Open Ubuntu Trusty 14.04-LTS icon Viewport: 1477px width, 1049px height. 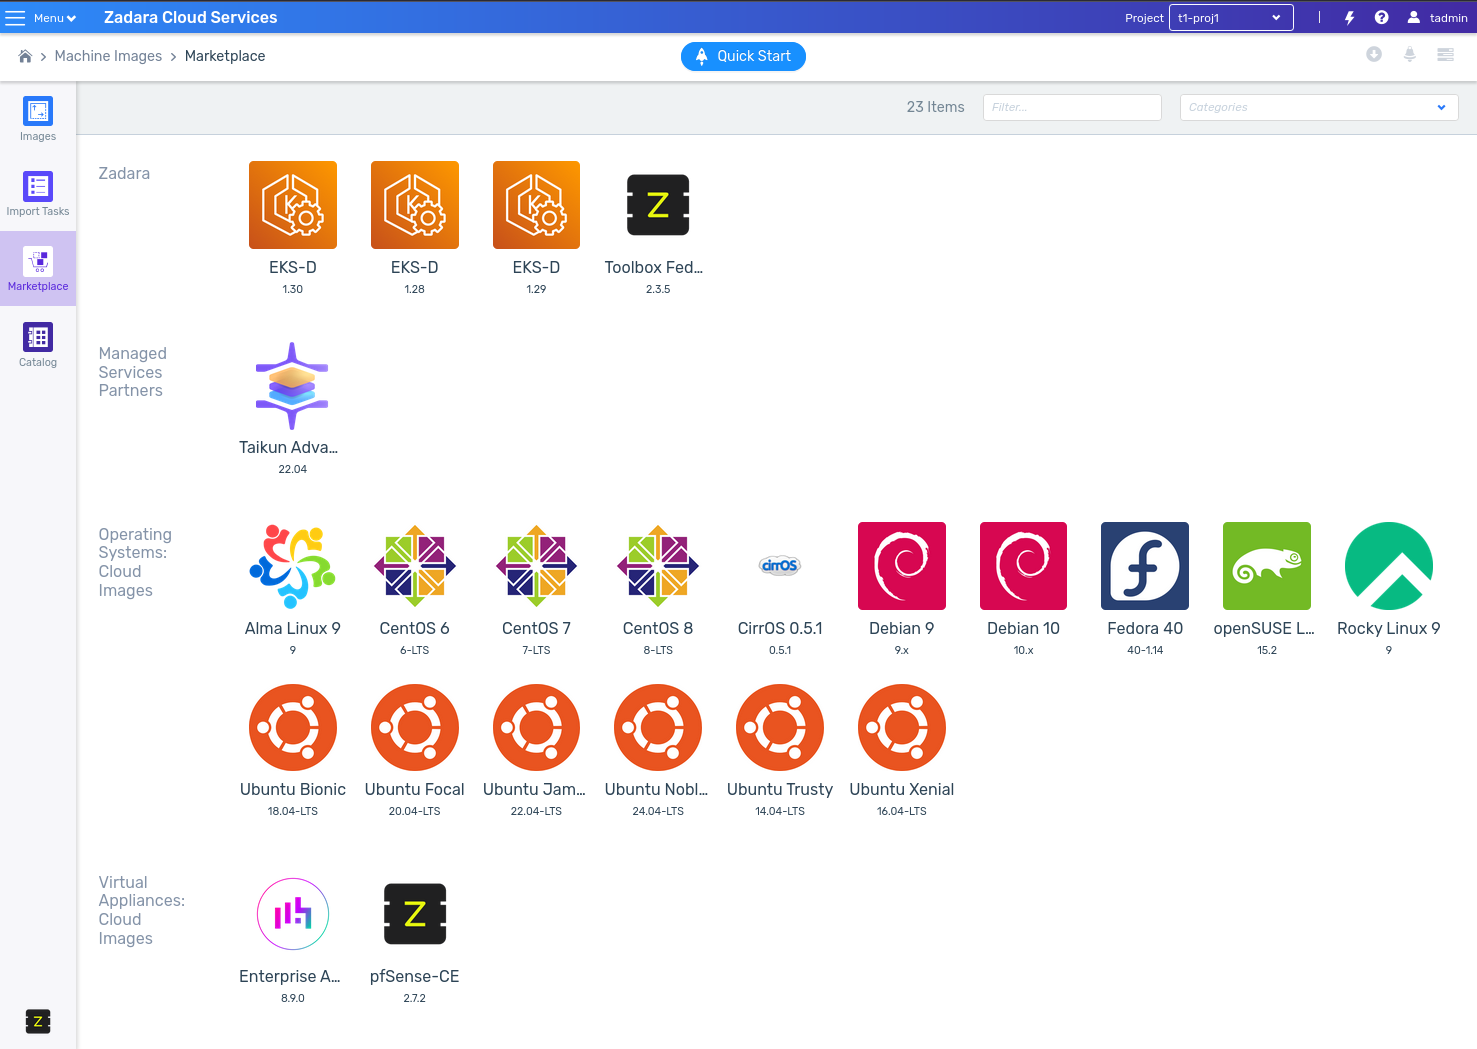[x=780, y=727]
